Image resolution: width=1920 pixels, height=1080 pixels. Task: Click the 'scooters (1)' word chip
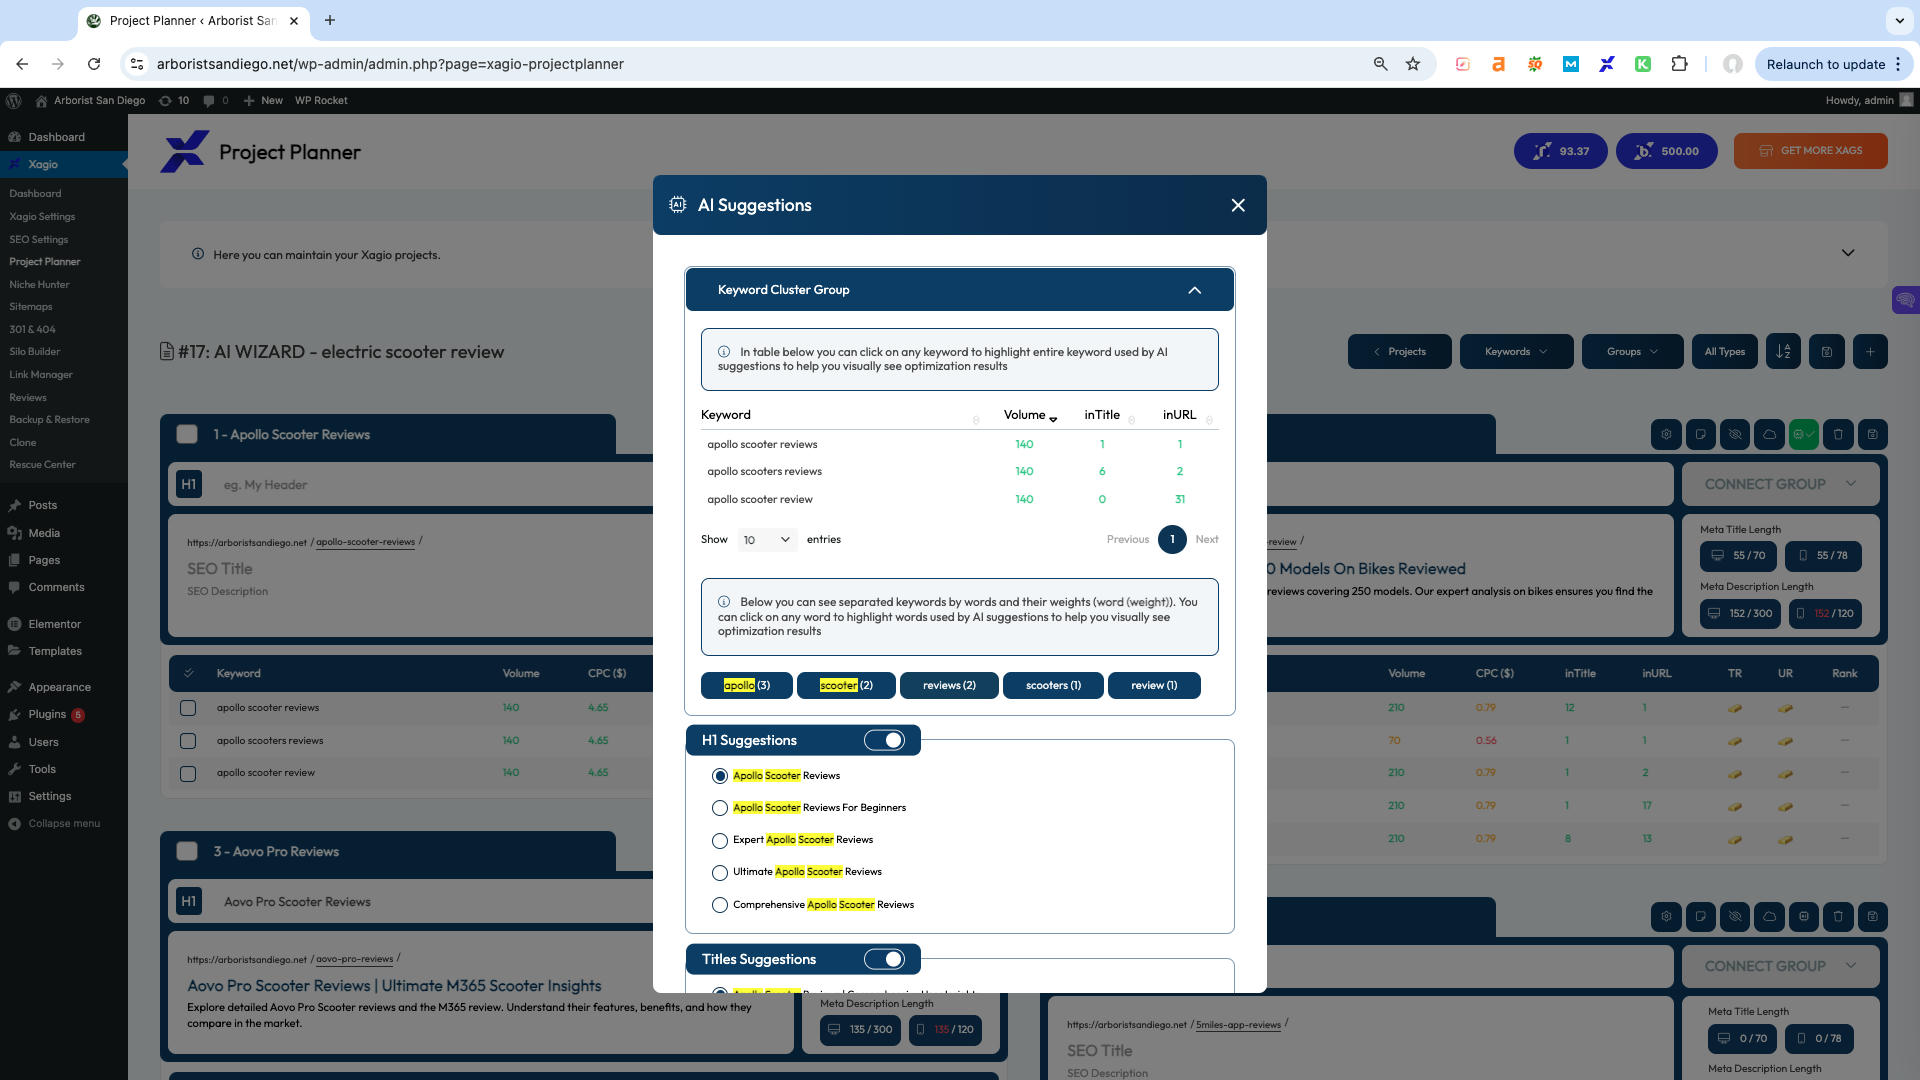[x=1053, y=685]
